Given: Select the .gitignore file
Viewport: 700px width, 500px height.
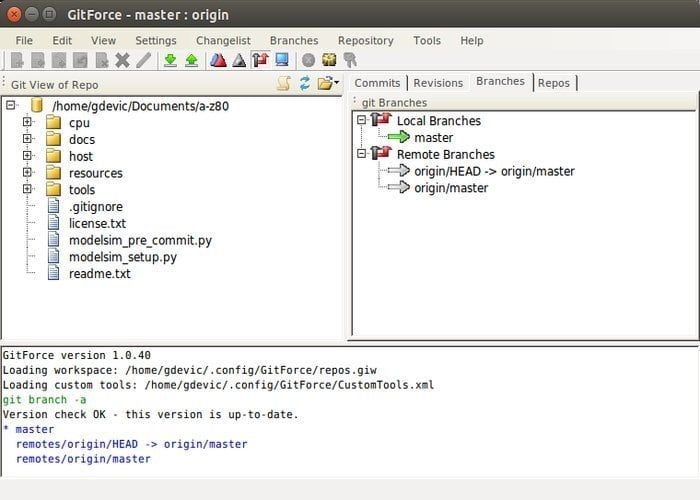Looking at the screenshot, I should [x=96, y=207].
